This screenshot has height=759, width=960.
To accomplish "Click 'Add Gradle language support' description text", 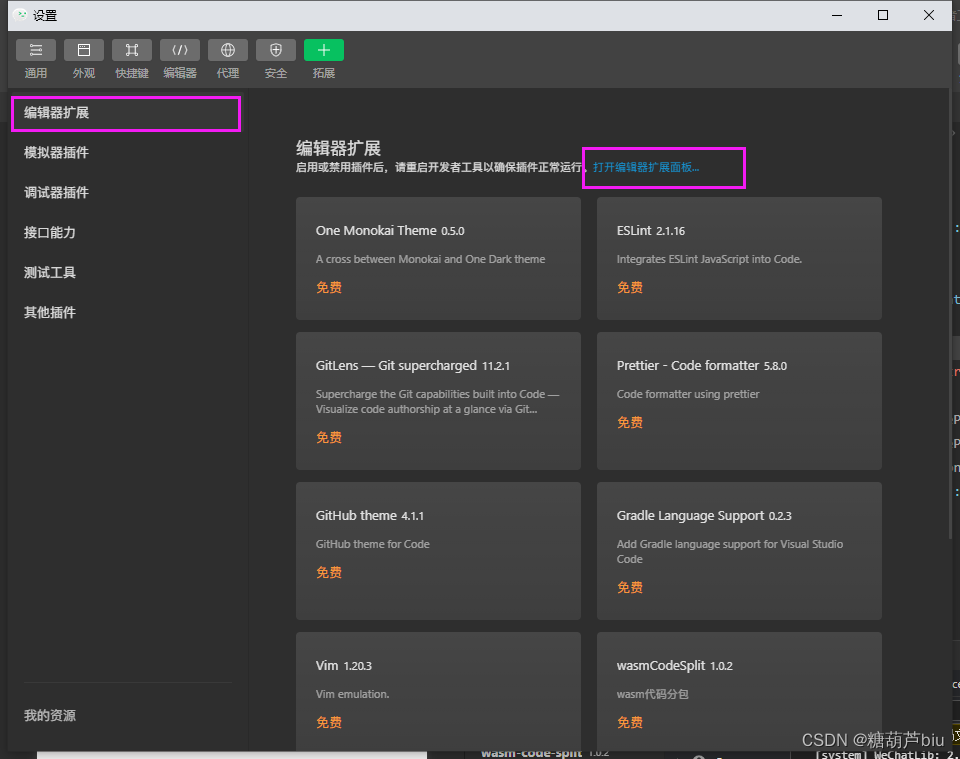I will click(730, 551).
